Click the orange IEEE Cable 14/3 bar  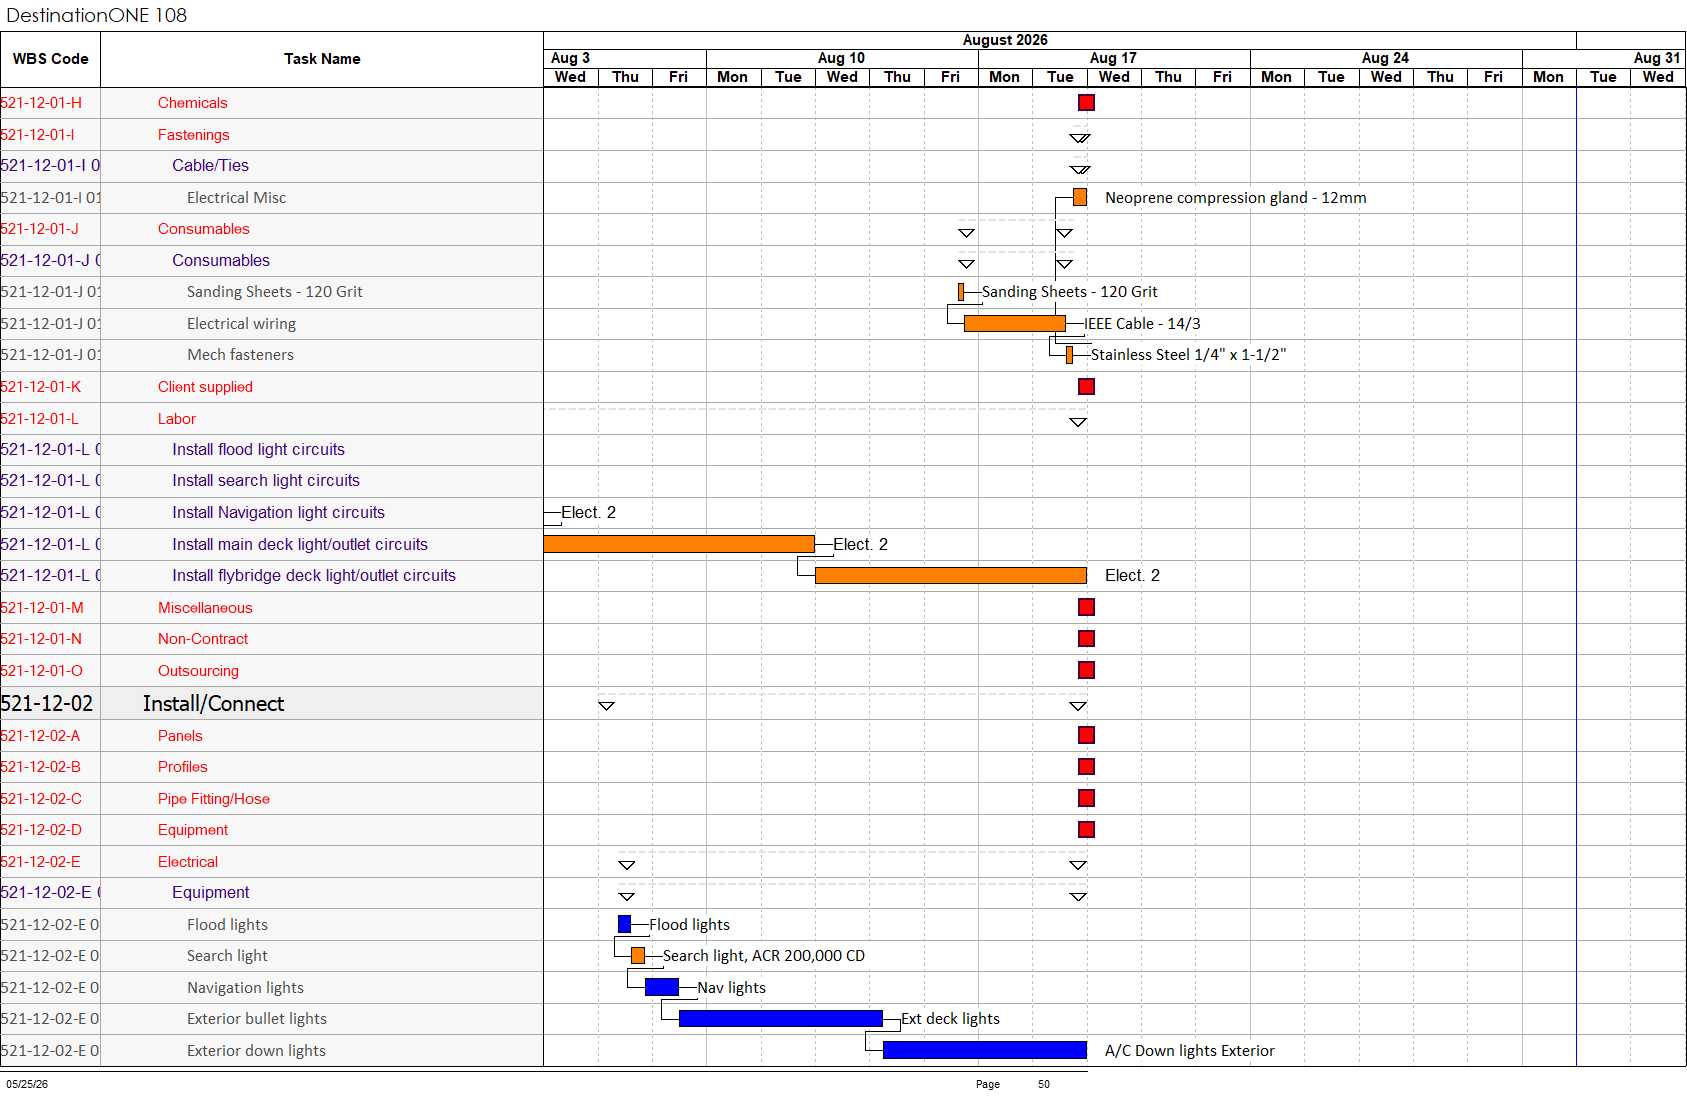coord(1015,323)
